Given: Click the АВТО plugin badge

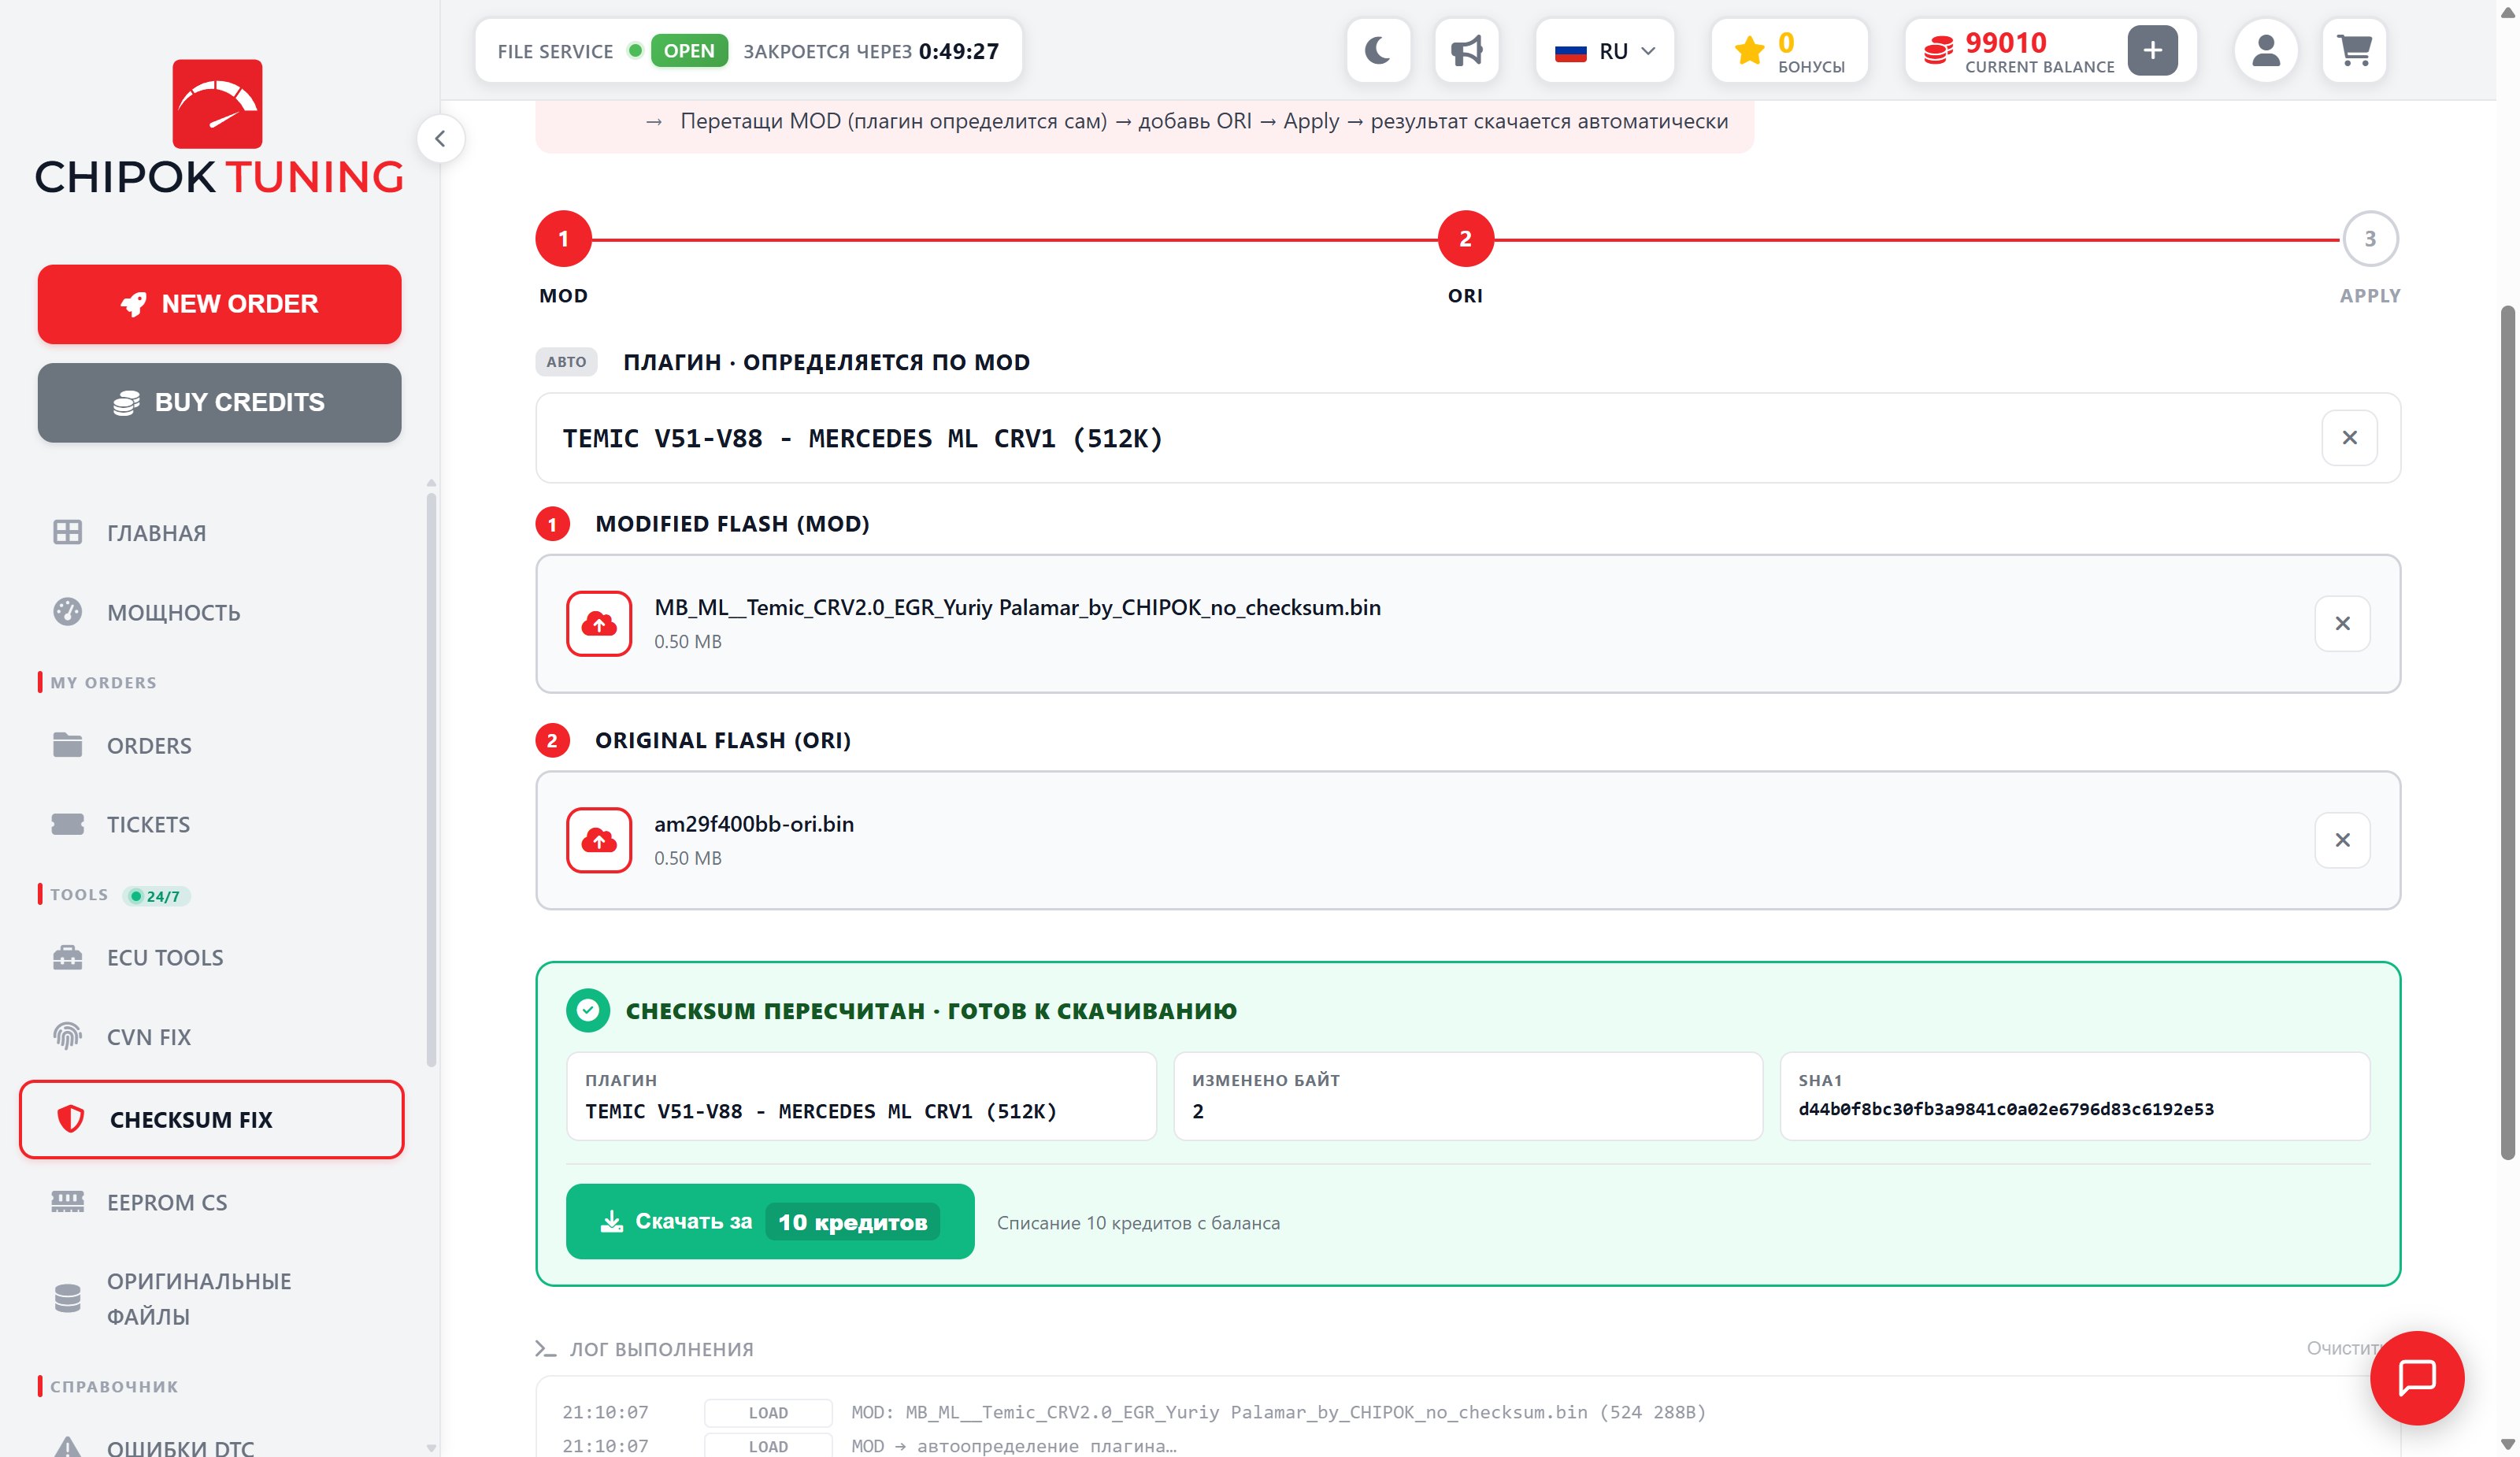Looking at the screenshot, I should [566, 361].
